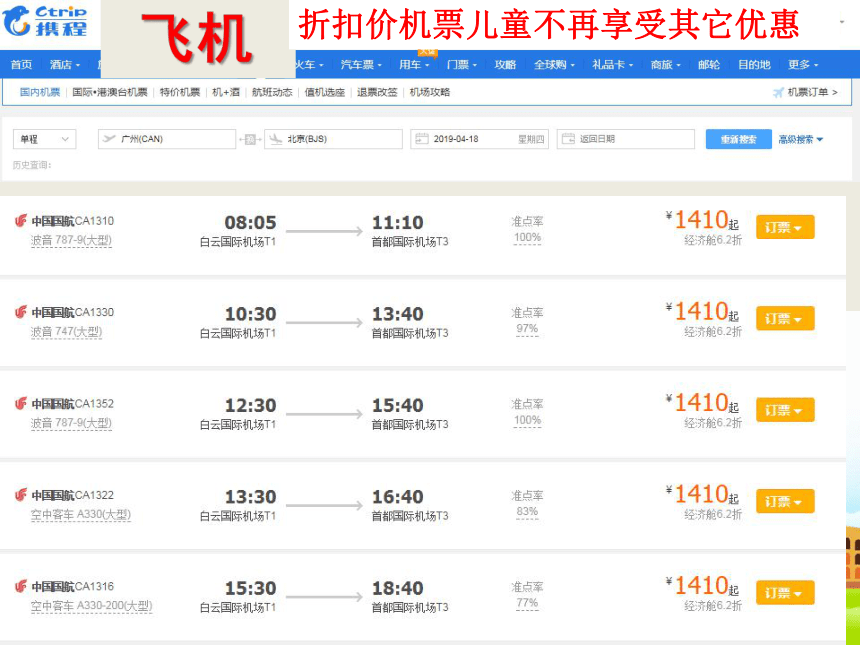Click the calendar icon in 返回日期 field
Viewport: 860px width, 645px height.
click(x=568, y=139)
